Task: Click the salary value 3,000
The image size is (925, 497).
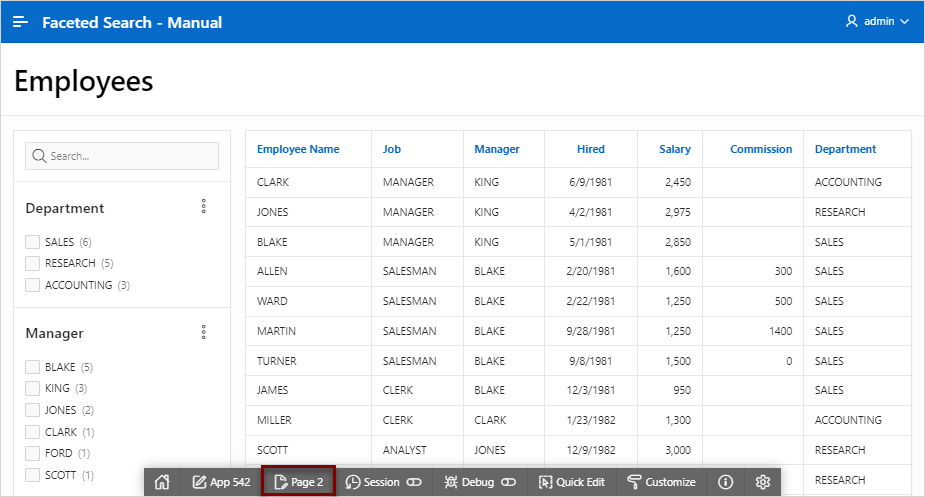Action: pyautogui.click(x=678, y=450)
